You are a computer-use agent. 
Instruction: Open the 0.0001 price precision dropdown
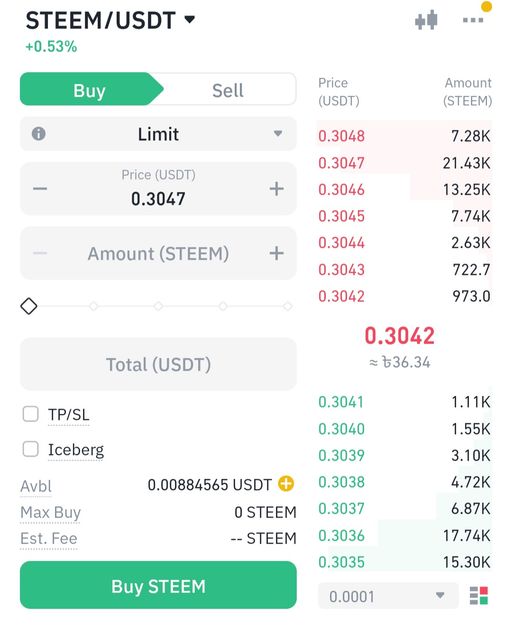387,596
